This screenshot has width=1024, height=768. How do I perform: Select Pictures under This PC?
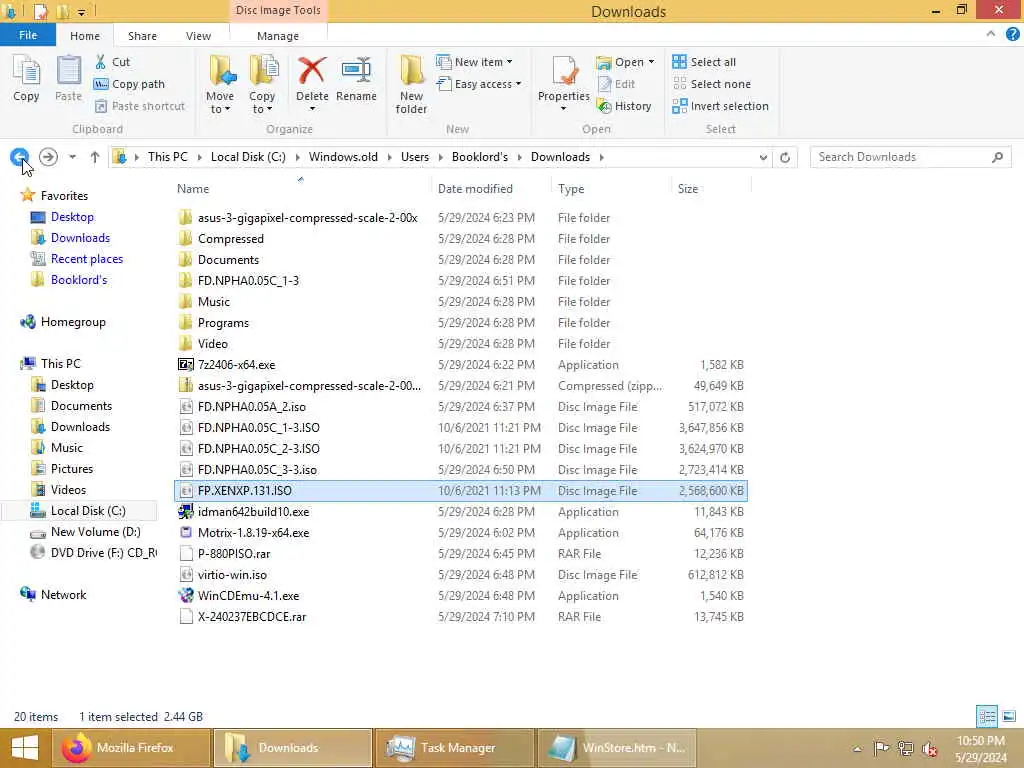(72, 469)
